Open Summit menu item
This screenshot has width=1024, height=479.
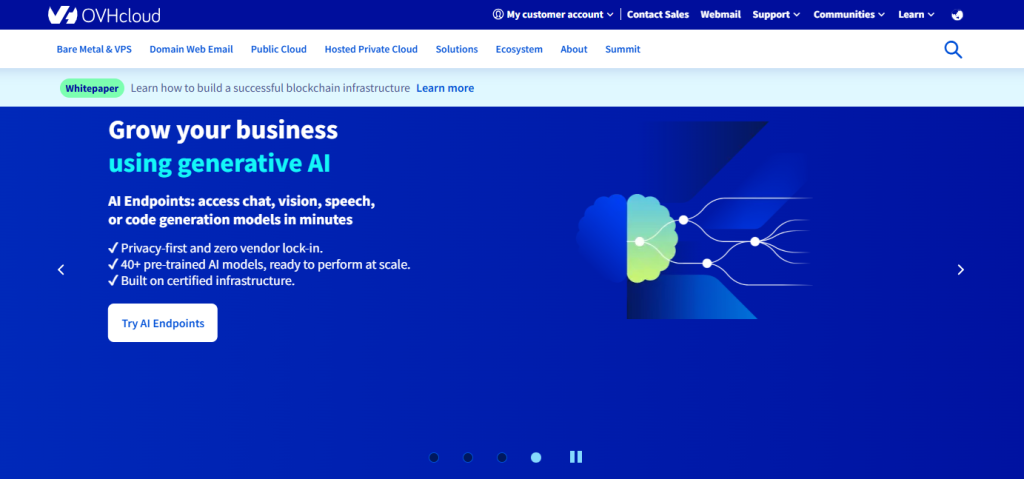622,49
